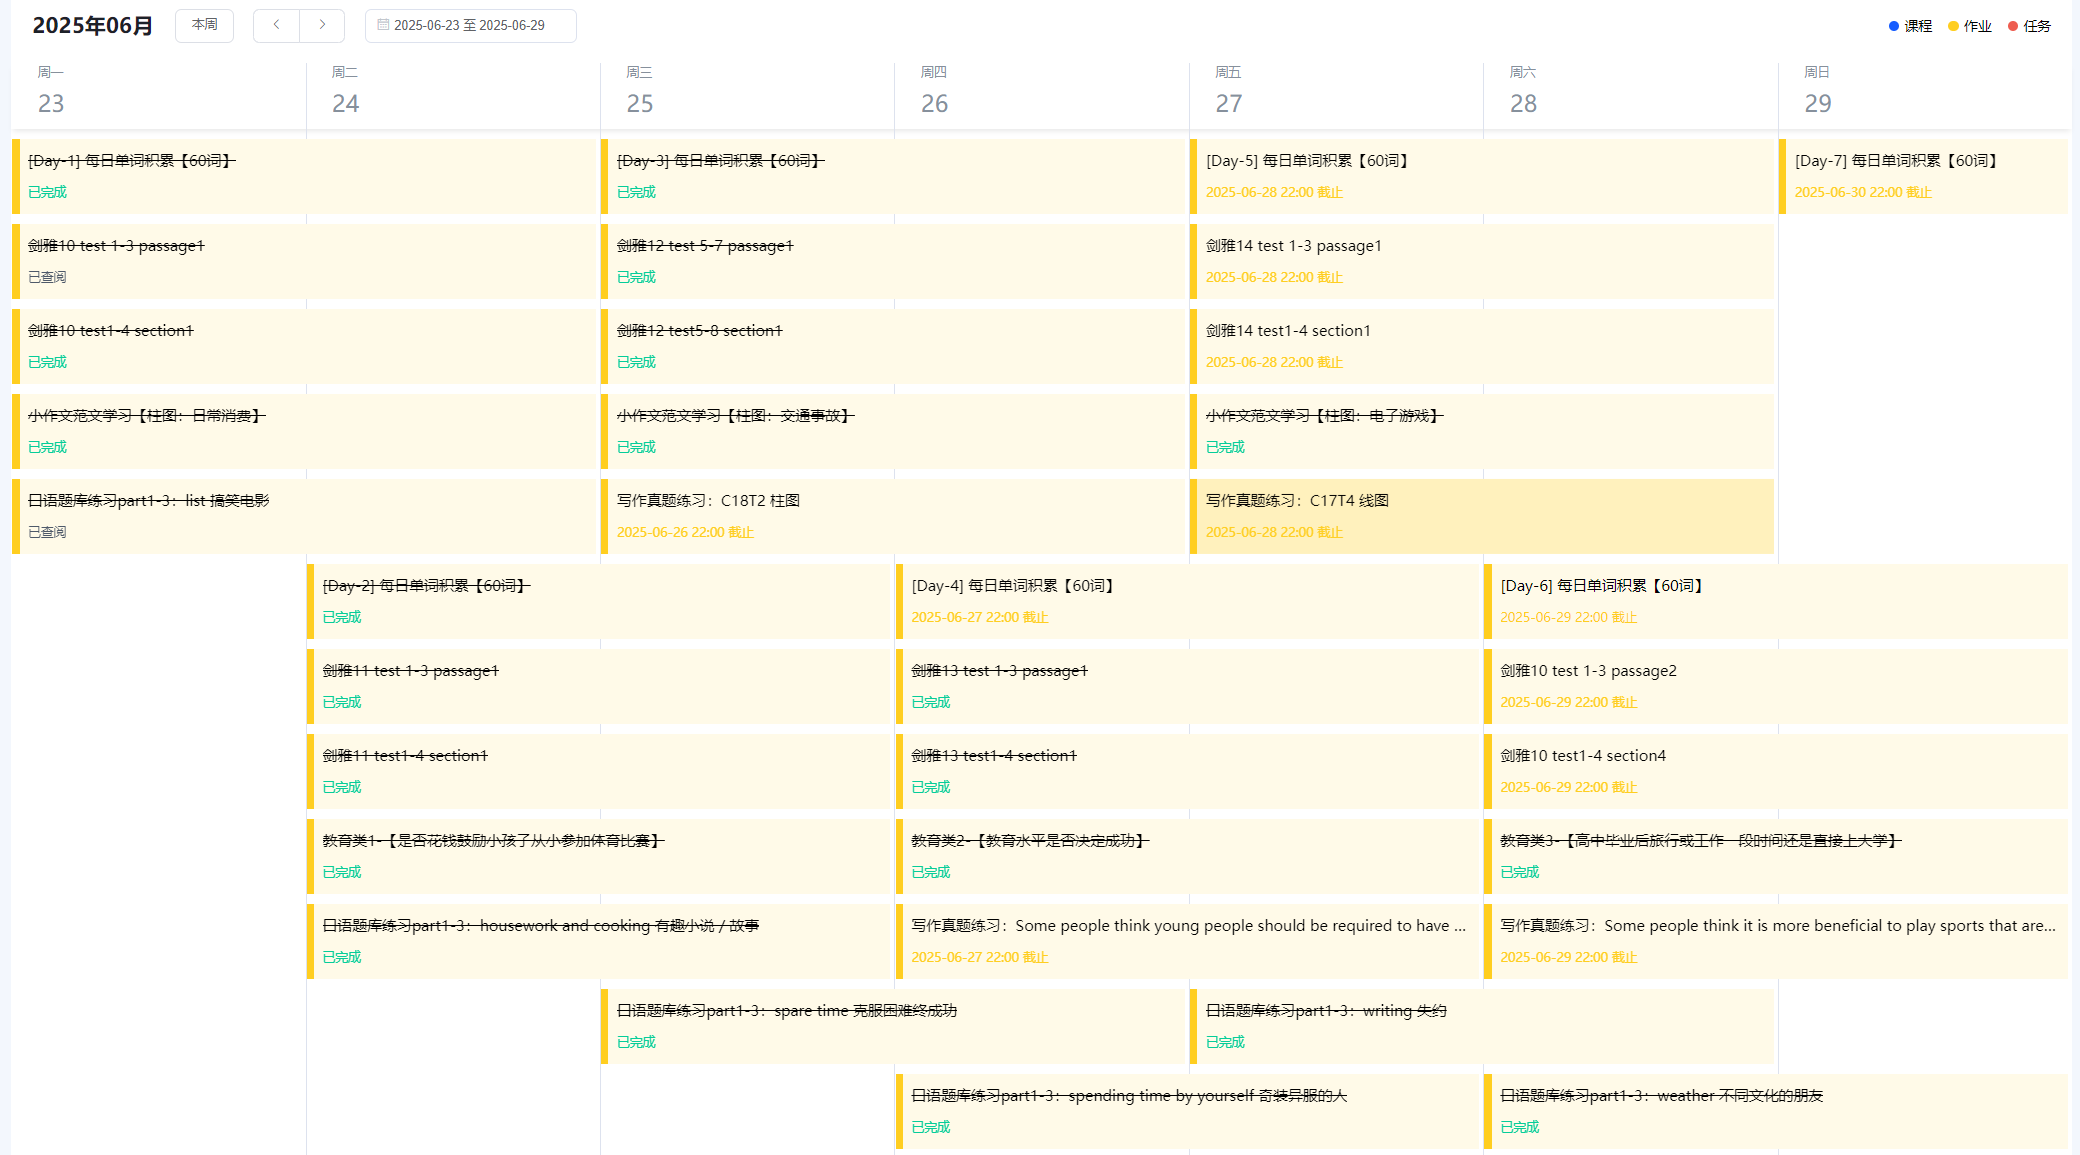Image resolution: width=2080 pixels, height=1155 pixels.
Task: Open 剑雅14 test 1-3 passage1 assignment
Action: [x=1482, y=261]
